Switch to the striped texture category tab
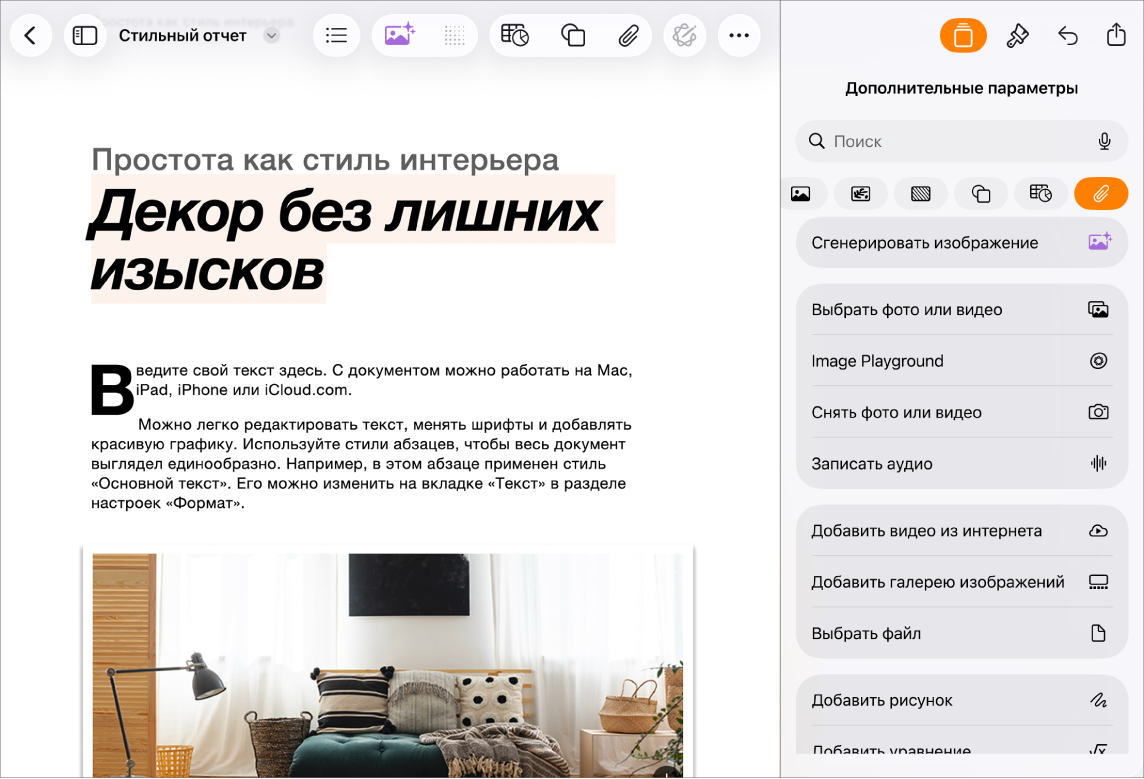This screenshot has height=779, width=1144. (921, 193)
